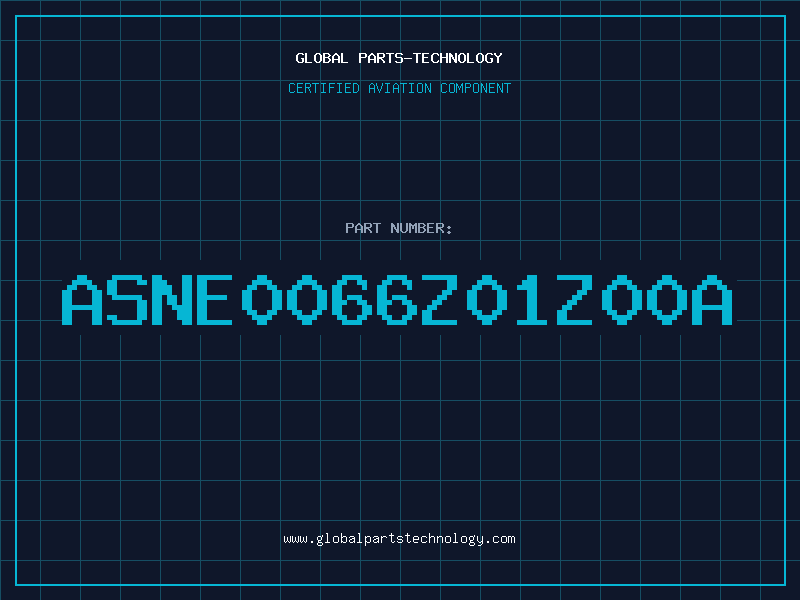Click the CERTIFIED AVIATION COMPONENT subtitle

pyautogui.click(x=399, y=88)
